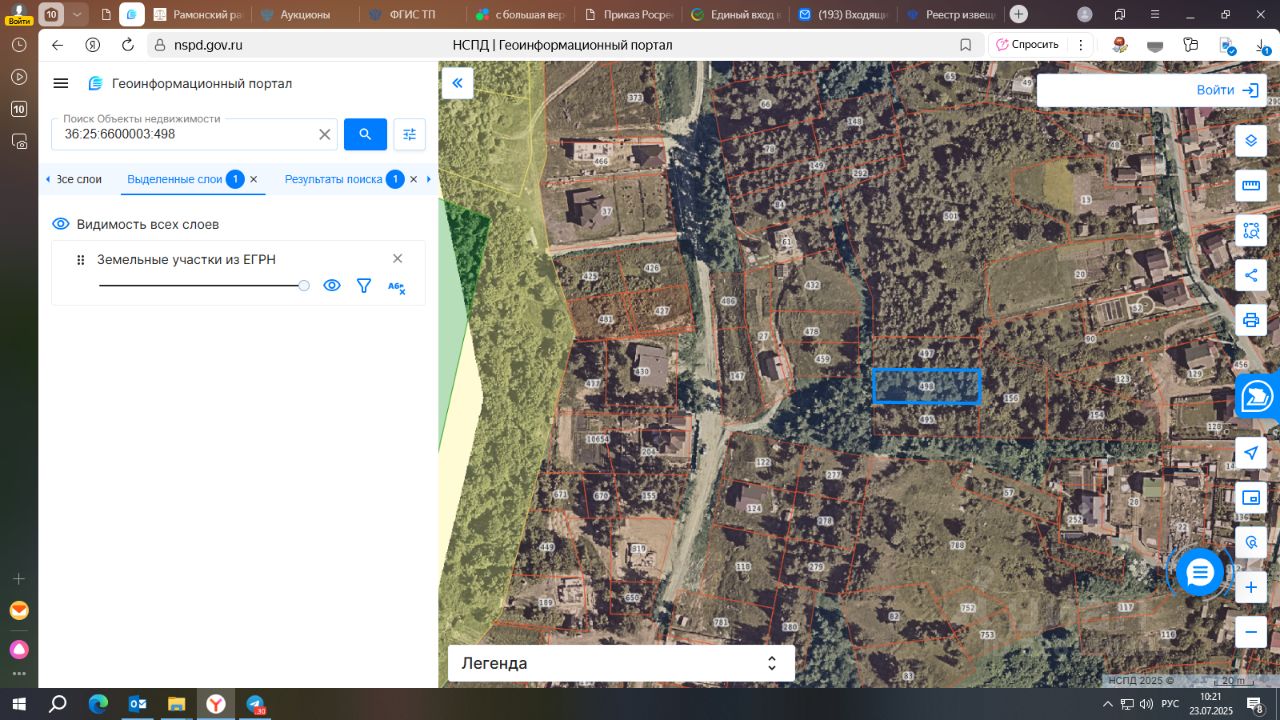Click the blue search magnifier button
The image size is (1280, 720).
(365, 134)
